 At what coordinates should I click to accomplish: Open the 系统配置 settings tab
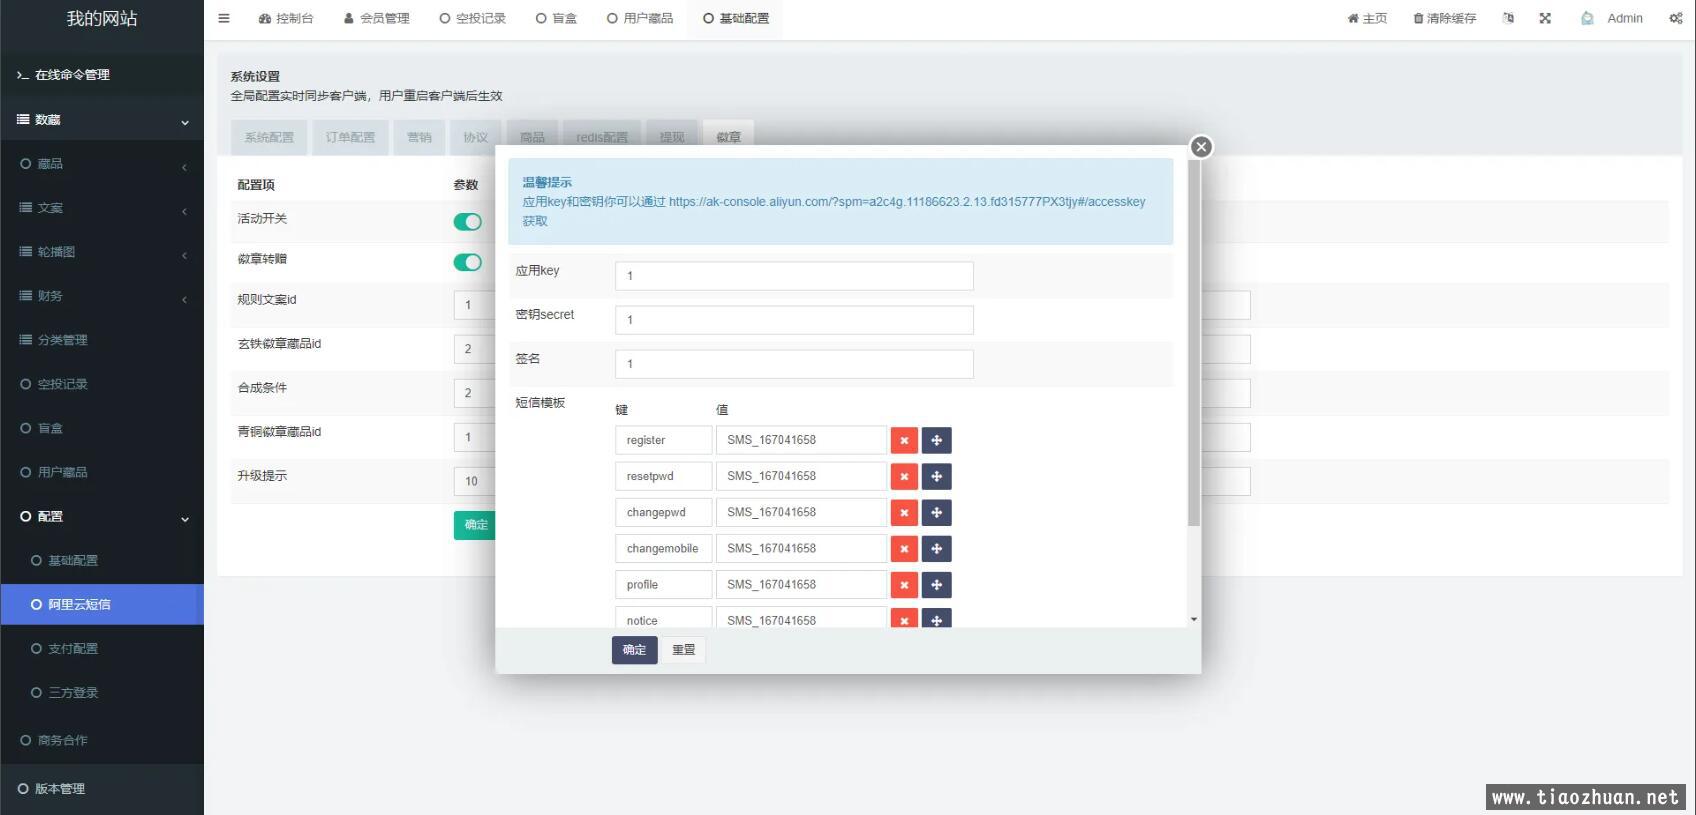[269, 137]
